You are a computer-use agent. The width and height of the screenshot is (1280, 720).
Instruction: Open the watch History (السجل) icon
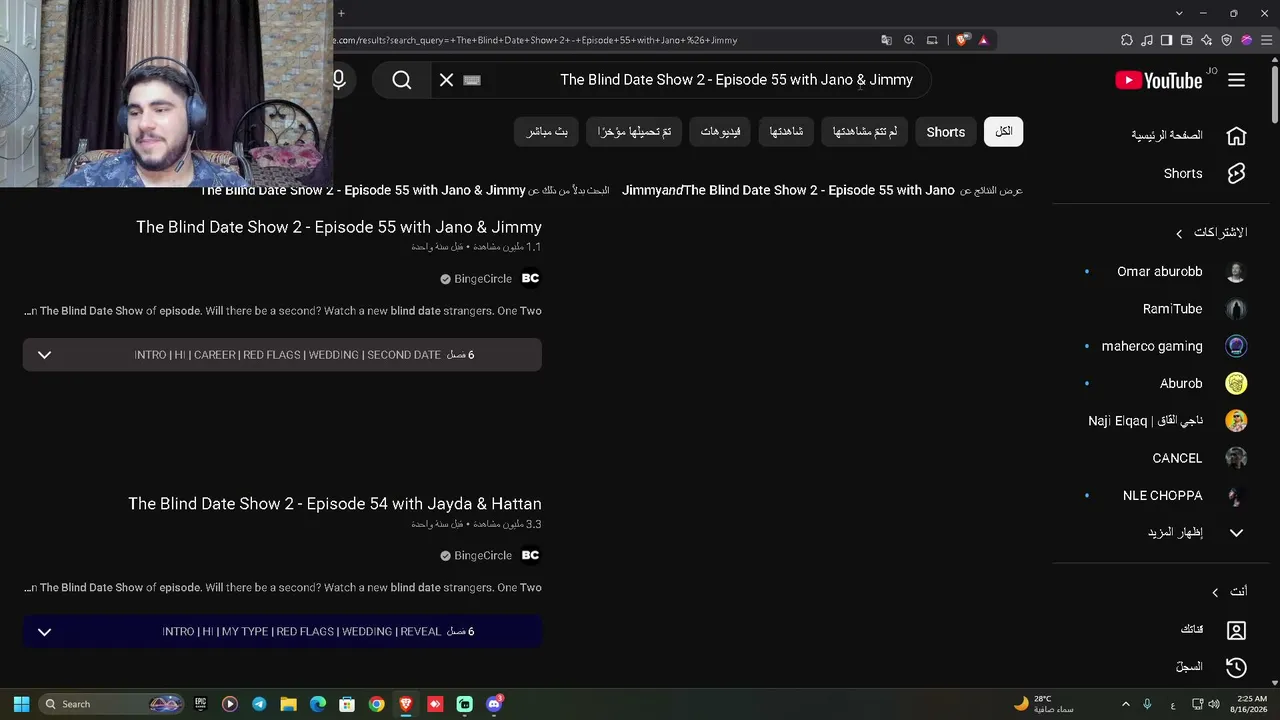[1237, 667]
